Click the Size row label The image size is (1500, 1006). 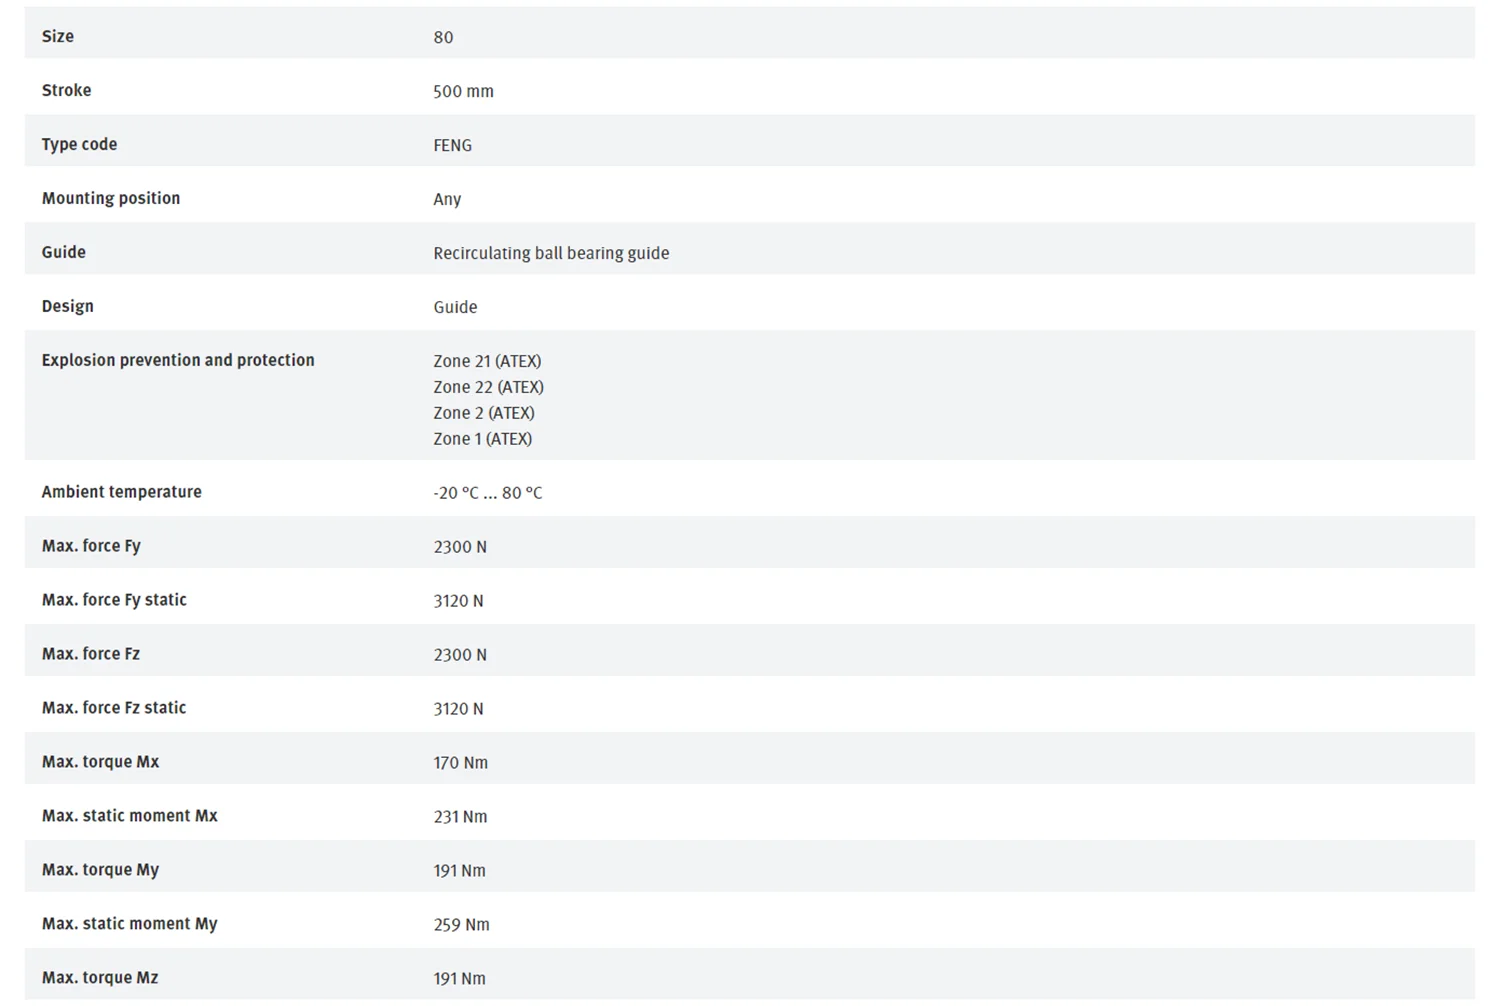[58, 37]
